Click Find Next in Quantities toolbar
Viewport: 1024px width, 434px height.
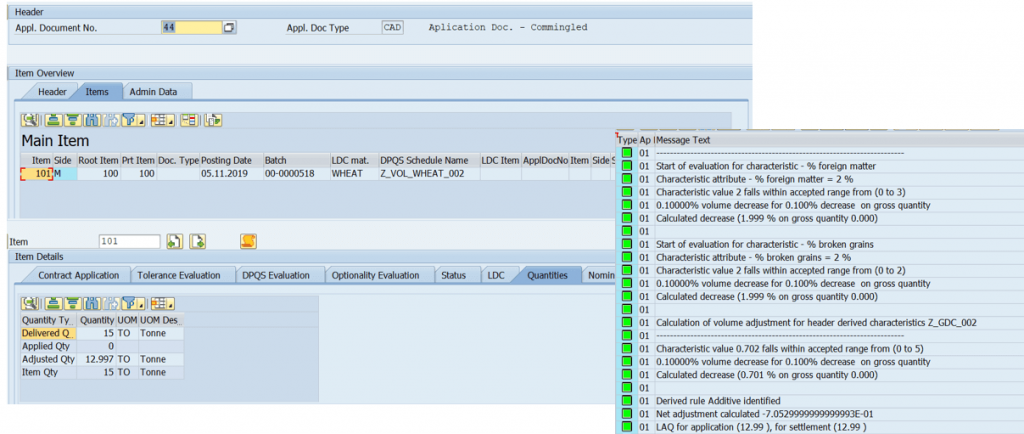111,303
